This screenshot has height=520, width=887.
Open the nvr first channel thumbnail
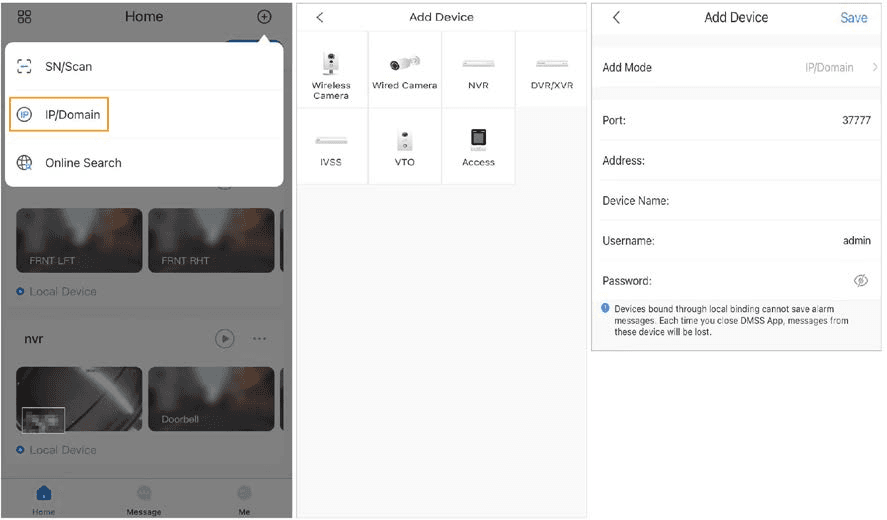click(x=79, y=399)
